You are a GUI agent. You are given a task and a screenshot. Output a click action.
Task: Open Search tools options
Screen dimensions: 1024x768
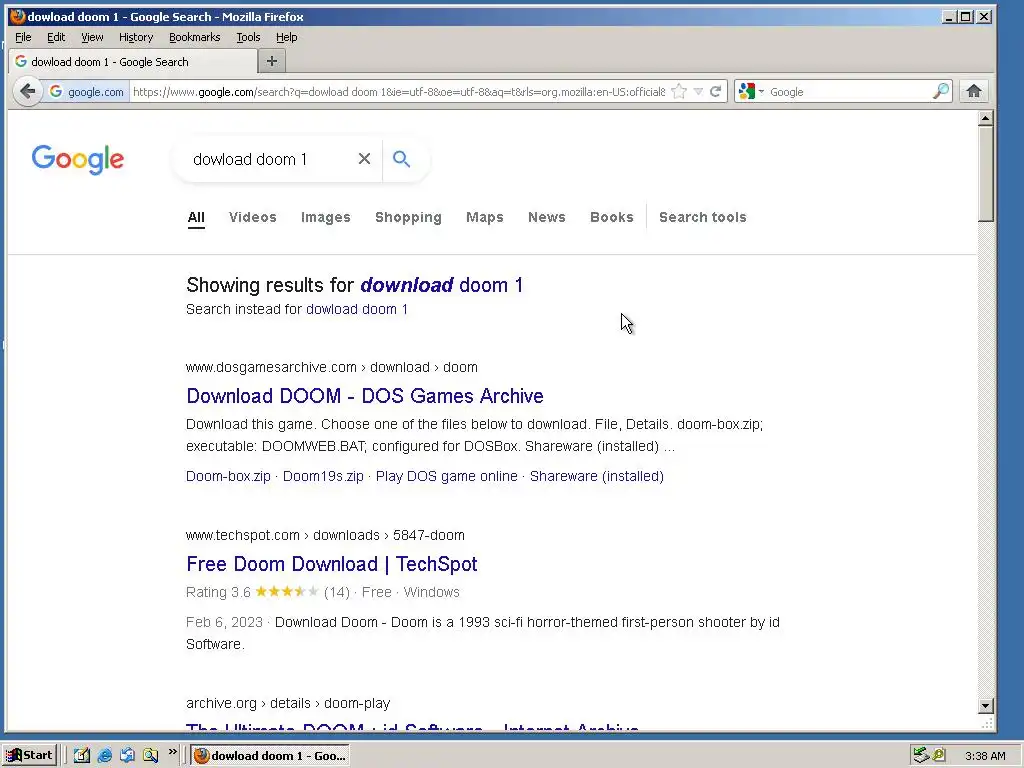point(703,217)
